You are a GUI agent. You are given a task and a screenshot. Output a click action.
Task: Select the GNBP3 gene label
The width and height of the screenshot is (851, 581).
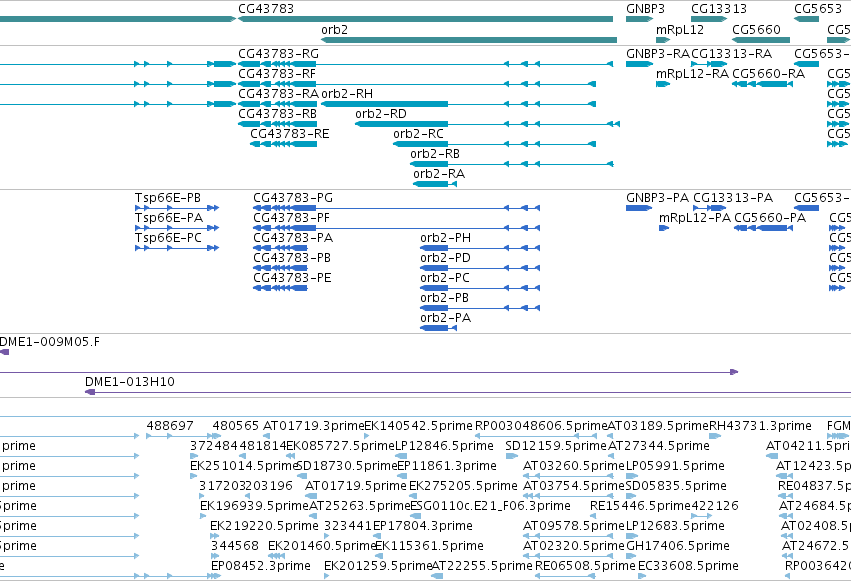[x=645, y=9]
